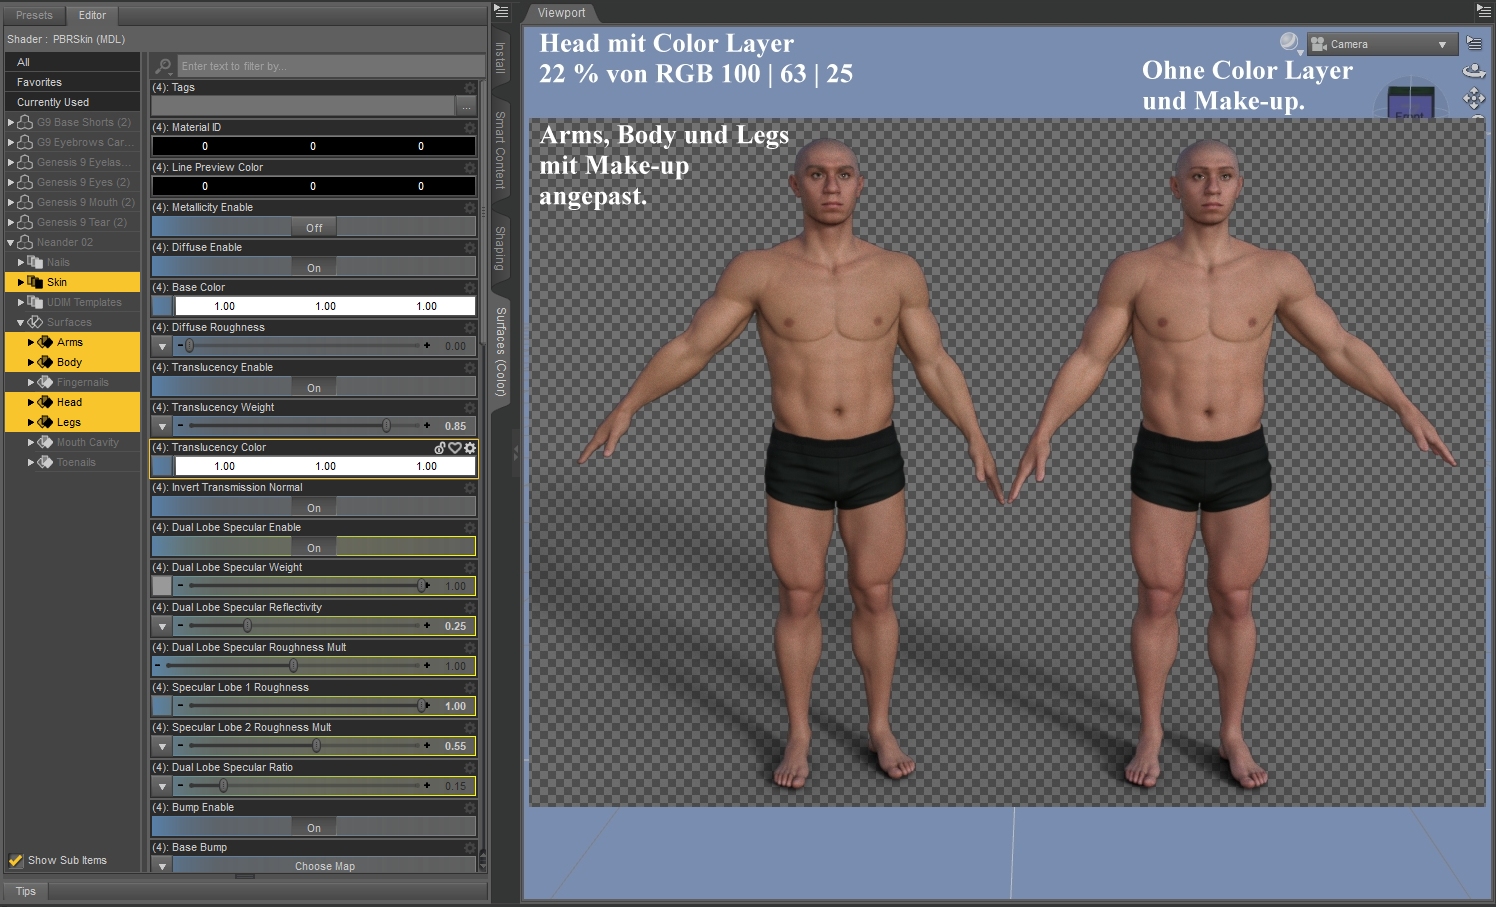This screenshot has width=1496, height=907.
Task: Click the Base Bump Choose Map button
Action: [325, 866]
